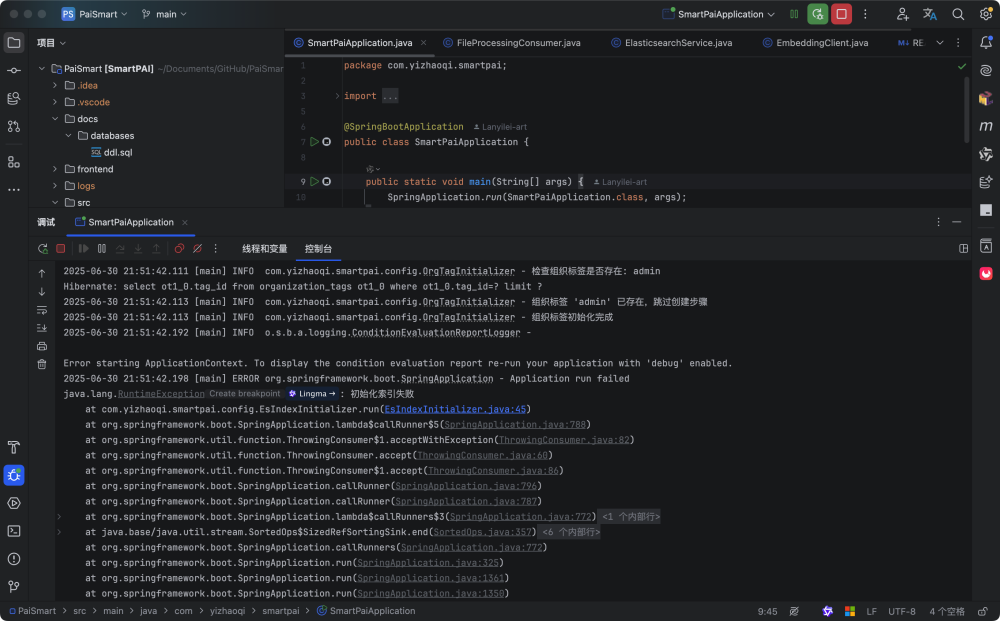Clear all console output with trash icon
Image resolution: width=1000 pixels, height=621 pixels.
(x=42, y=364)
